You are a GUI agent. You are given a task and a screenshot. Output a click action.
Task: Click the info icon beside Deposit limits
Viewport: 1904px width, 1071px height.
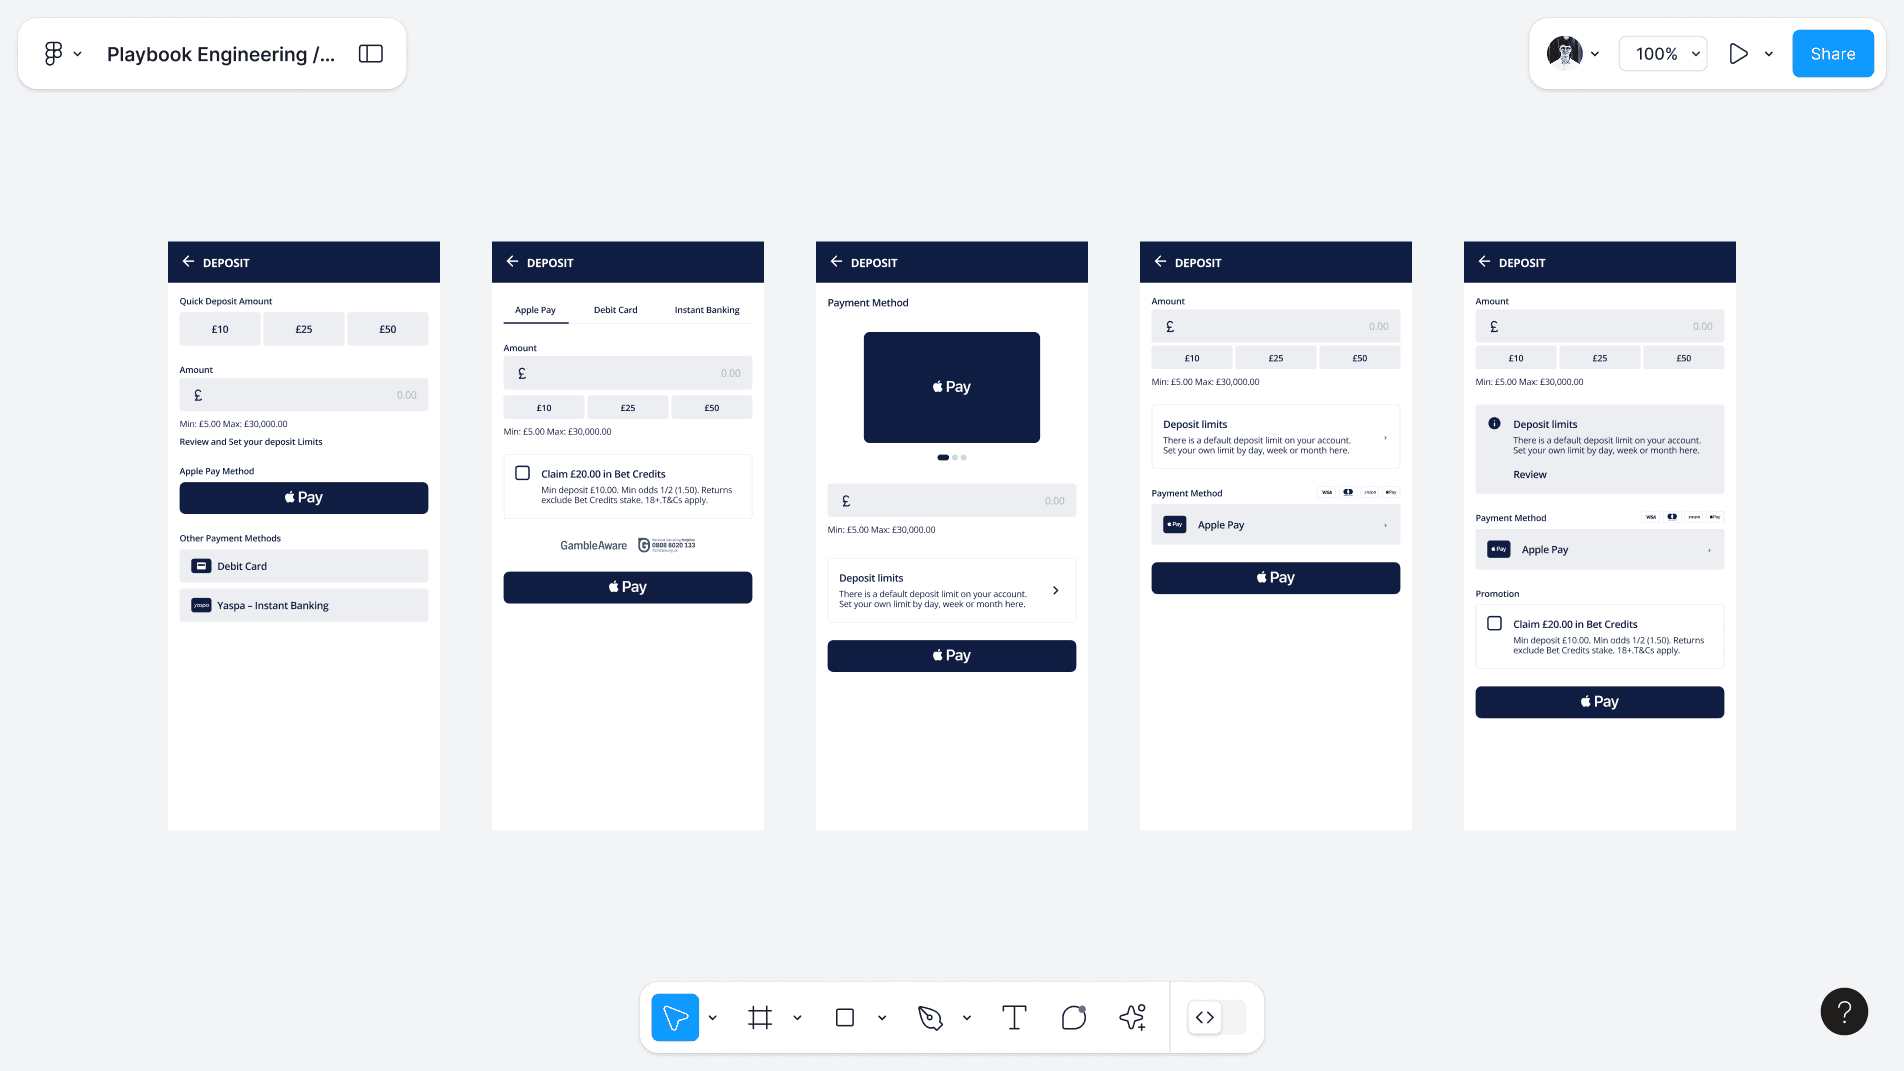pos(1494,423)
